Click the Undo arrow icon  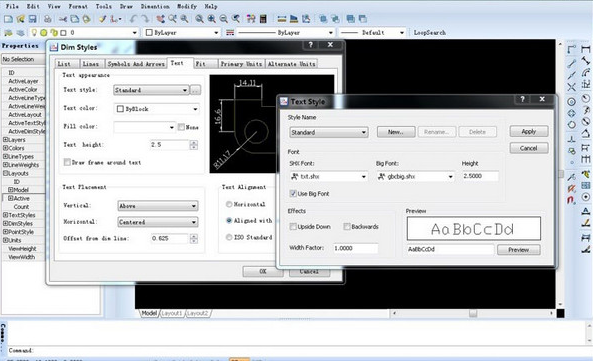click(x=133, y=19)
